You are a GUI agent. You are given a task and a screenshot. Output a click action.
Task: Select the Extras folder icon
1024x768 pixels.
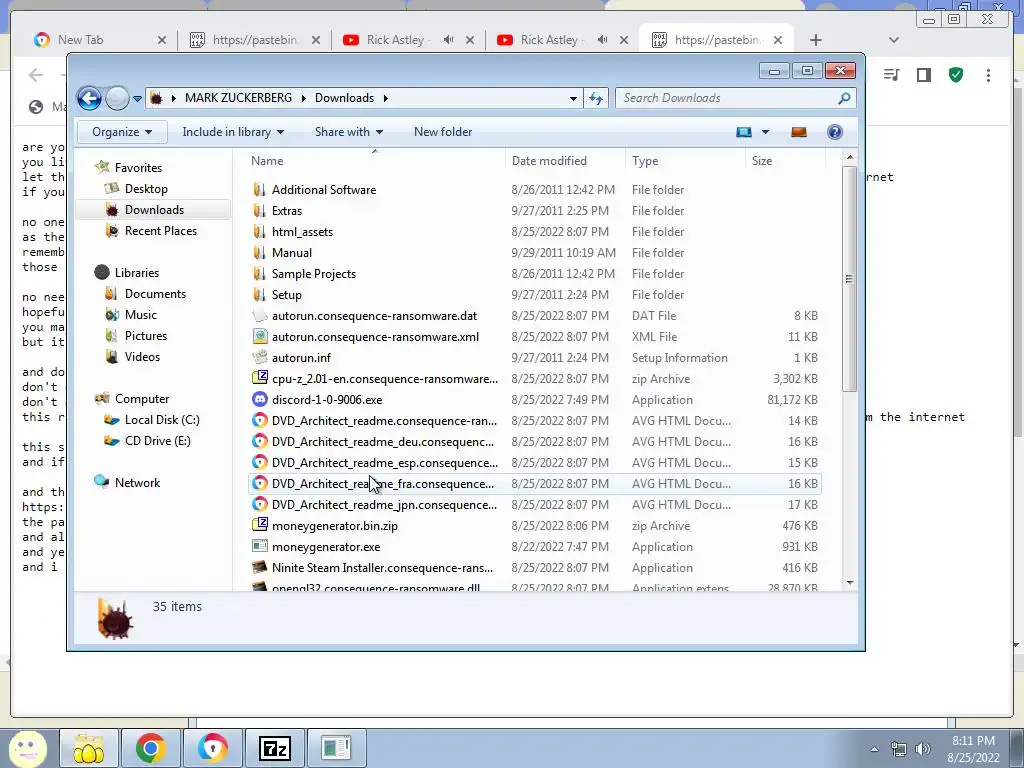259,211
